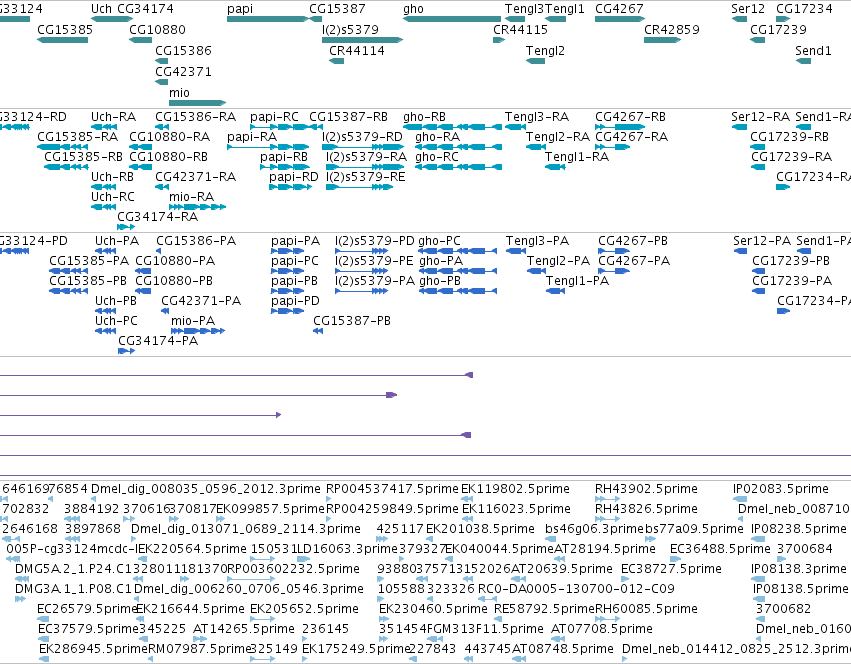
Task: Click the l(2)s5379-PE protein label
Action: point(374,261)
